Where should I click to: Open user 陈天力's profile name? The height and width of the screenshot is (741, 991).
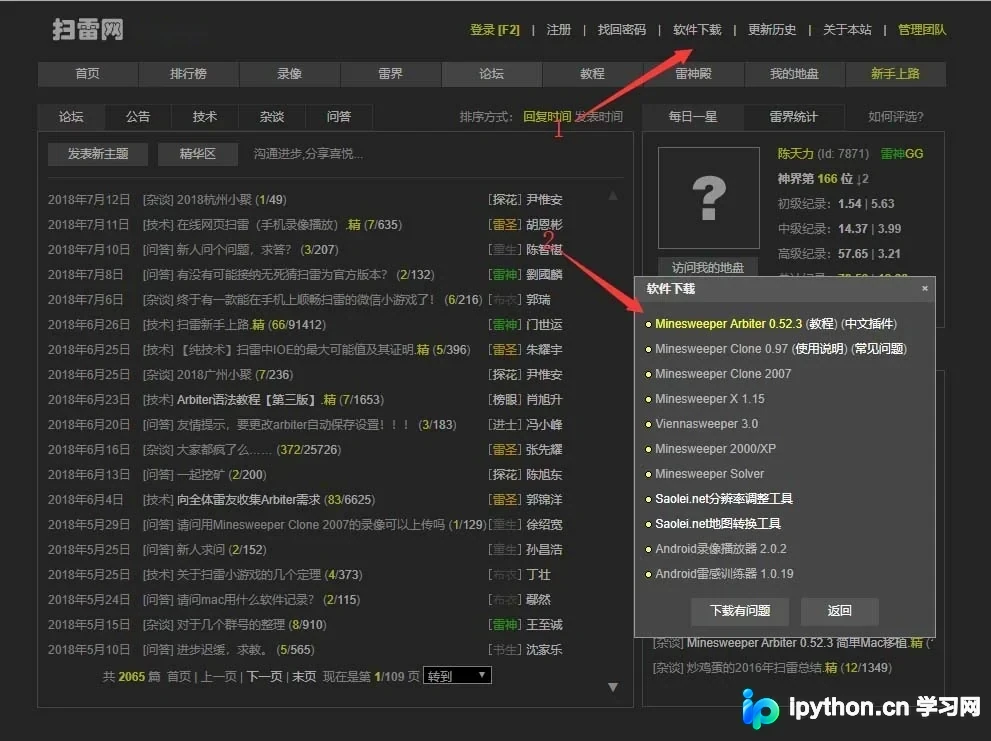coord(795,154)
